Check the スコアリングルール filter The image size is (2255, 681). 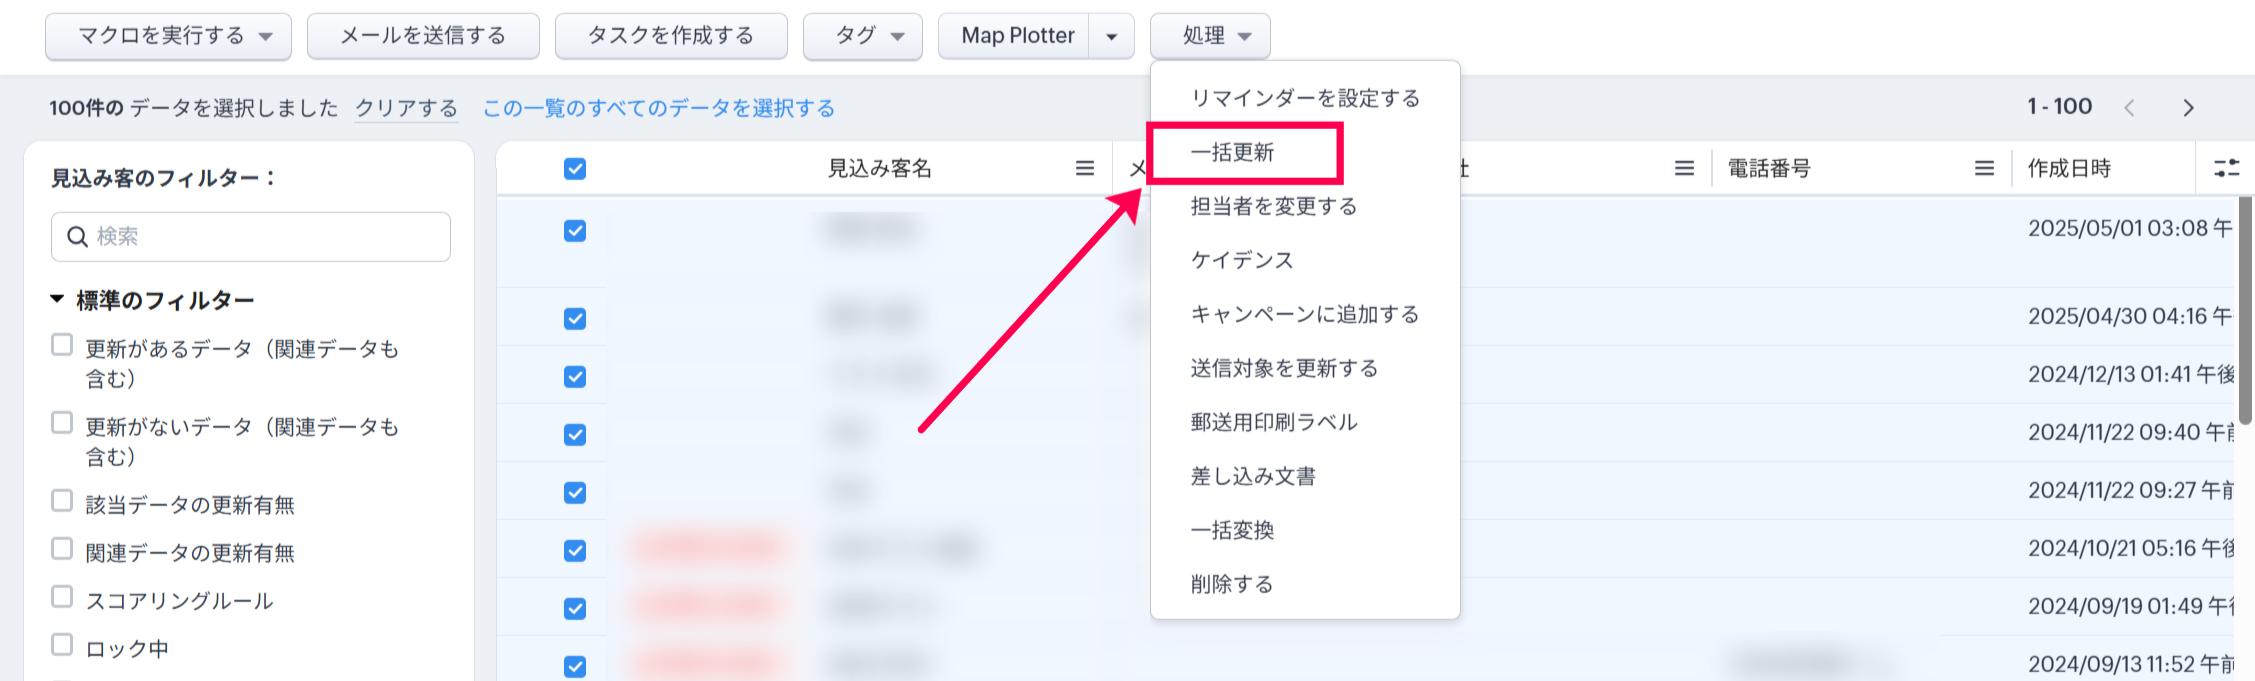[62, 597]
